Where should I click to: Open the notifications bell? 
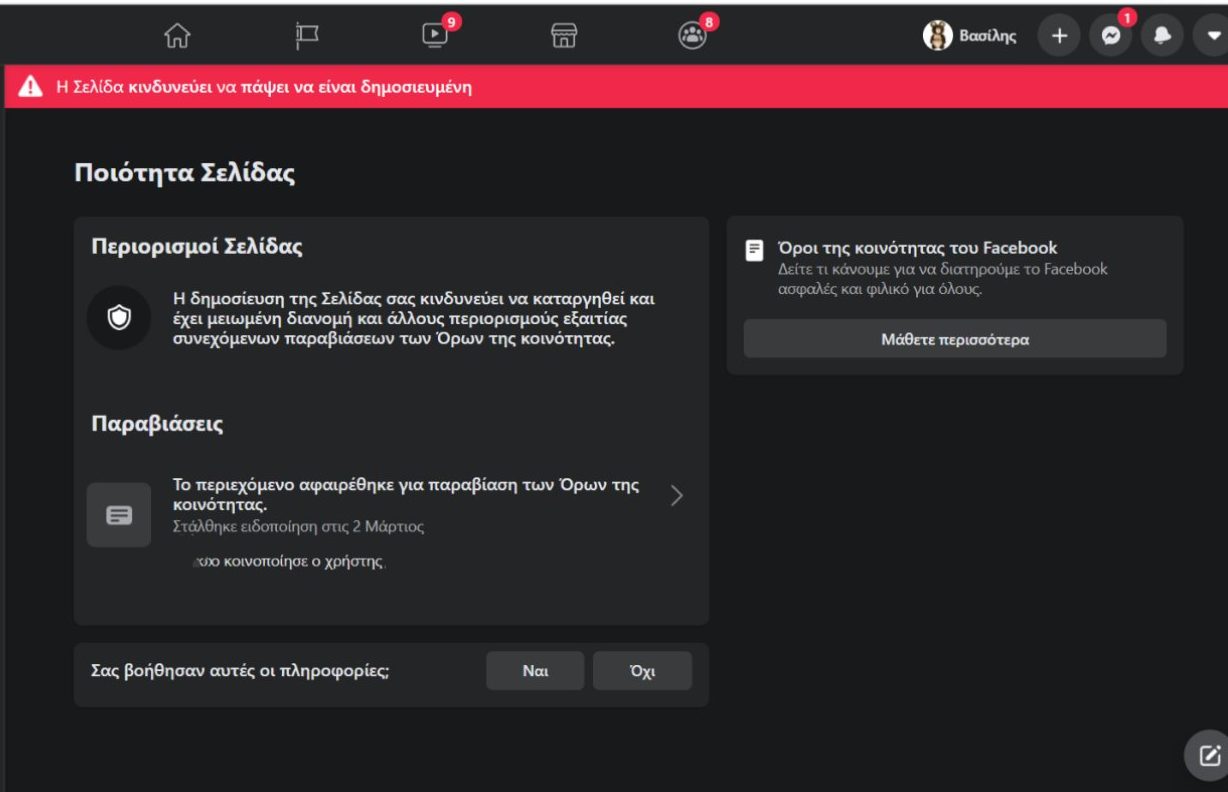[1162, 36]
